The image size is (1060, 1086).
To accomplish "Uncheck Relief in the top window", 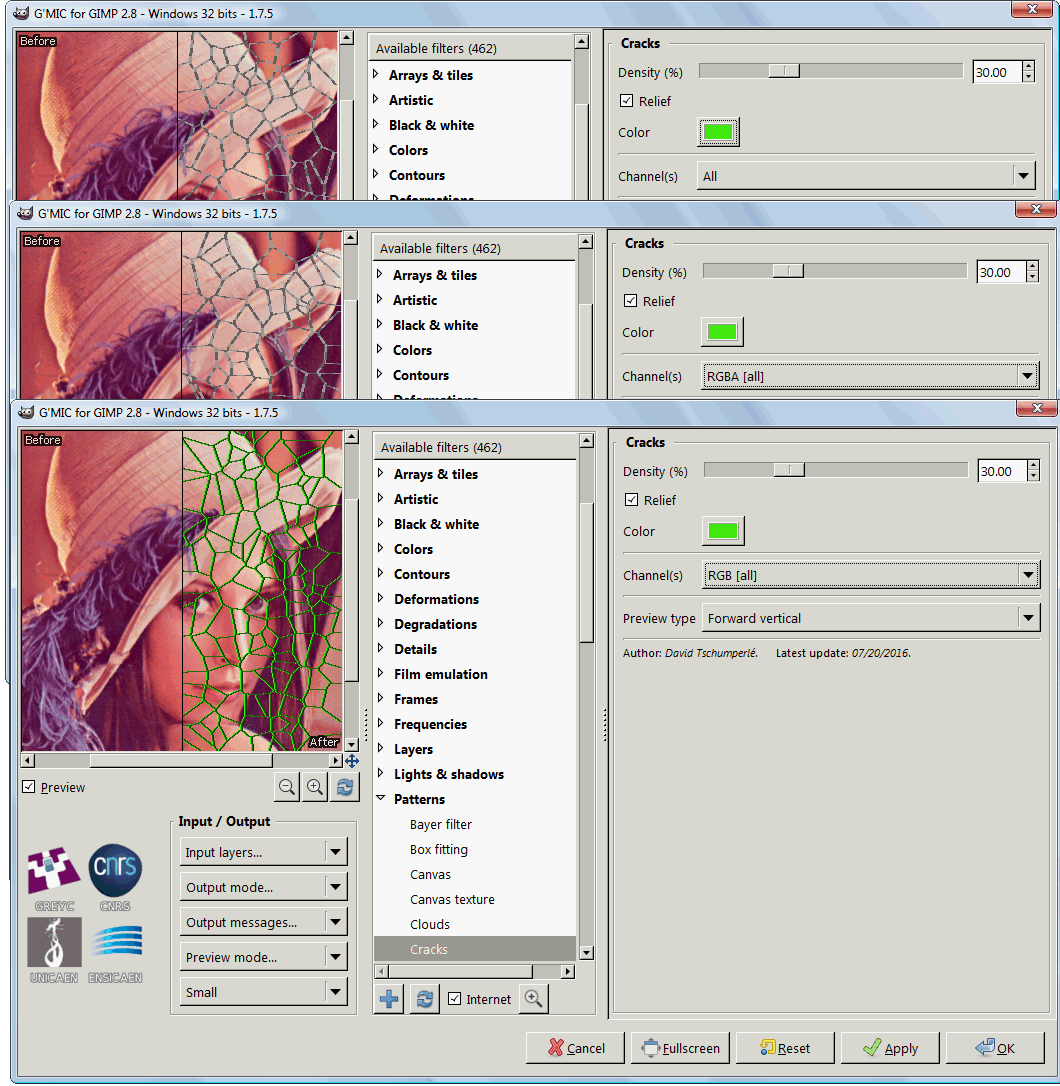I will [x=626, y=100].
